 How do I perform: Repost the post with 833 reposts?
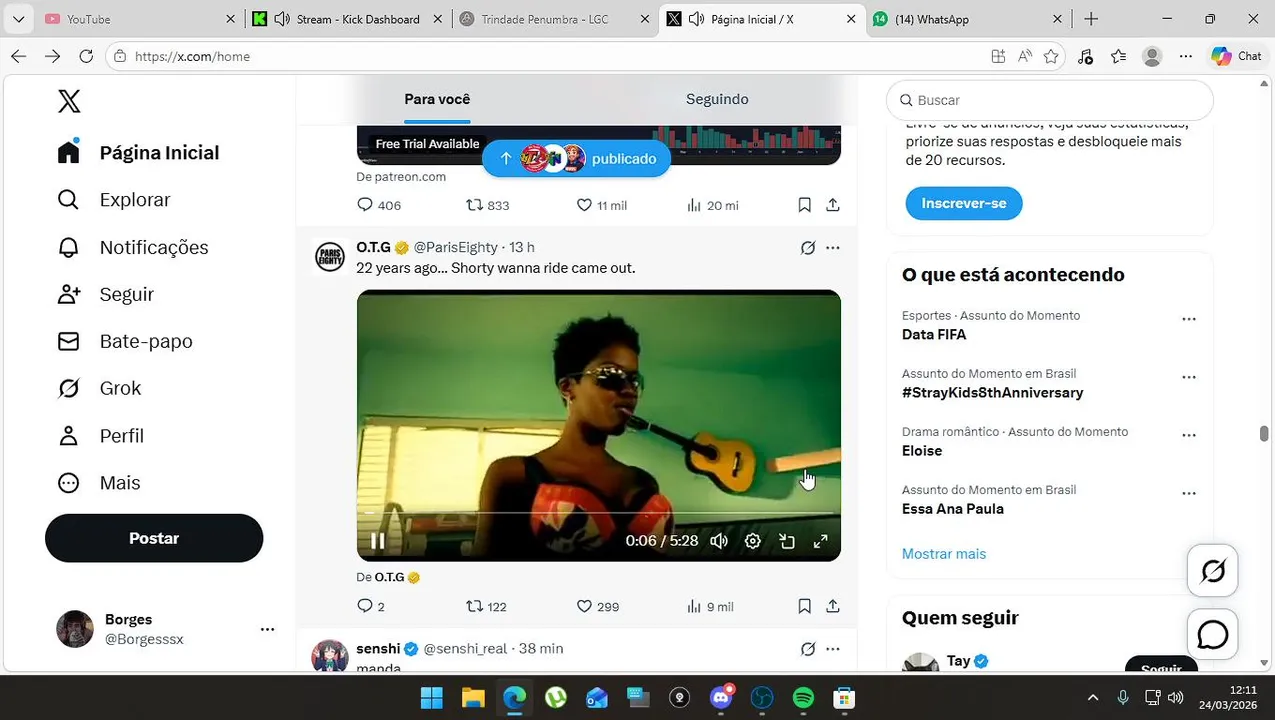coord(488,205)
